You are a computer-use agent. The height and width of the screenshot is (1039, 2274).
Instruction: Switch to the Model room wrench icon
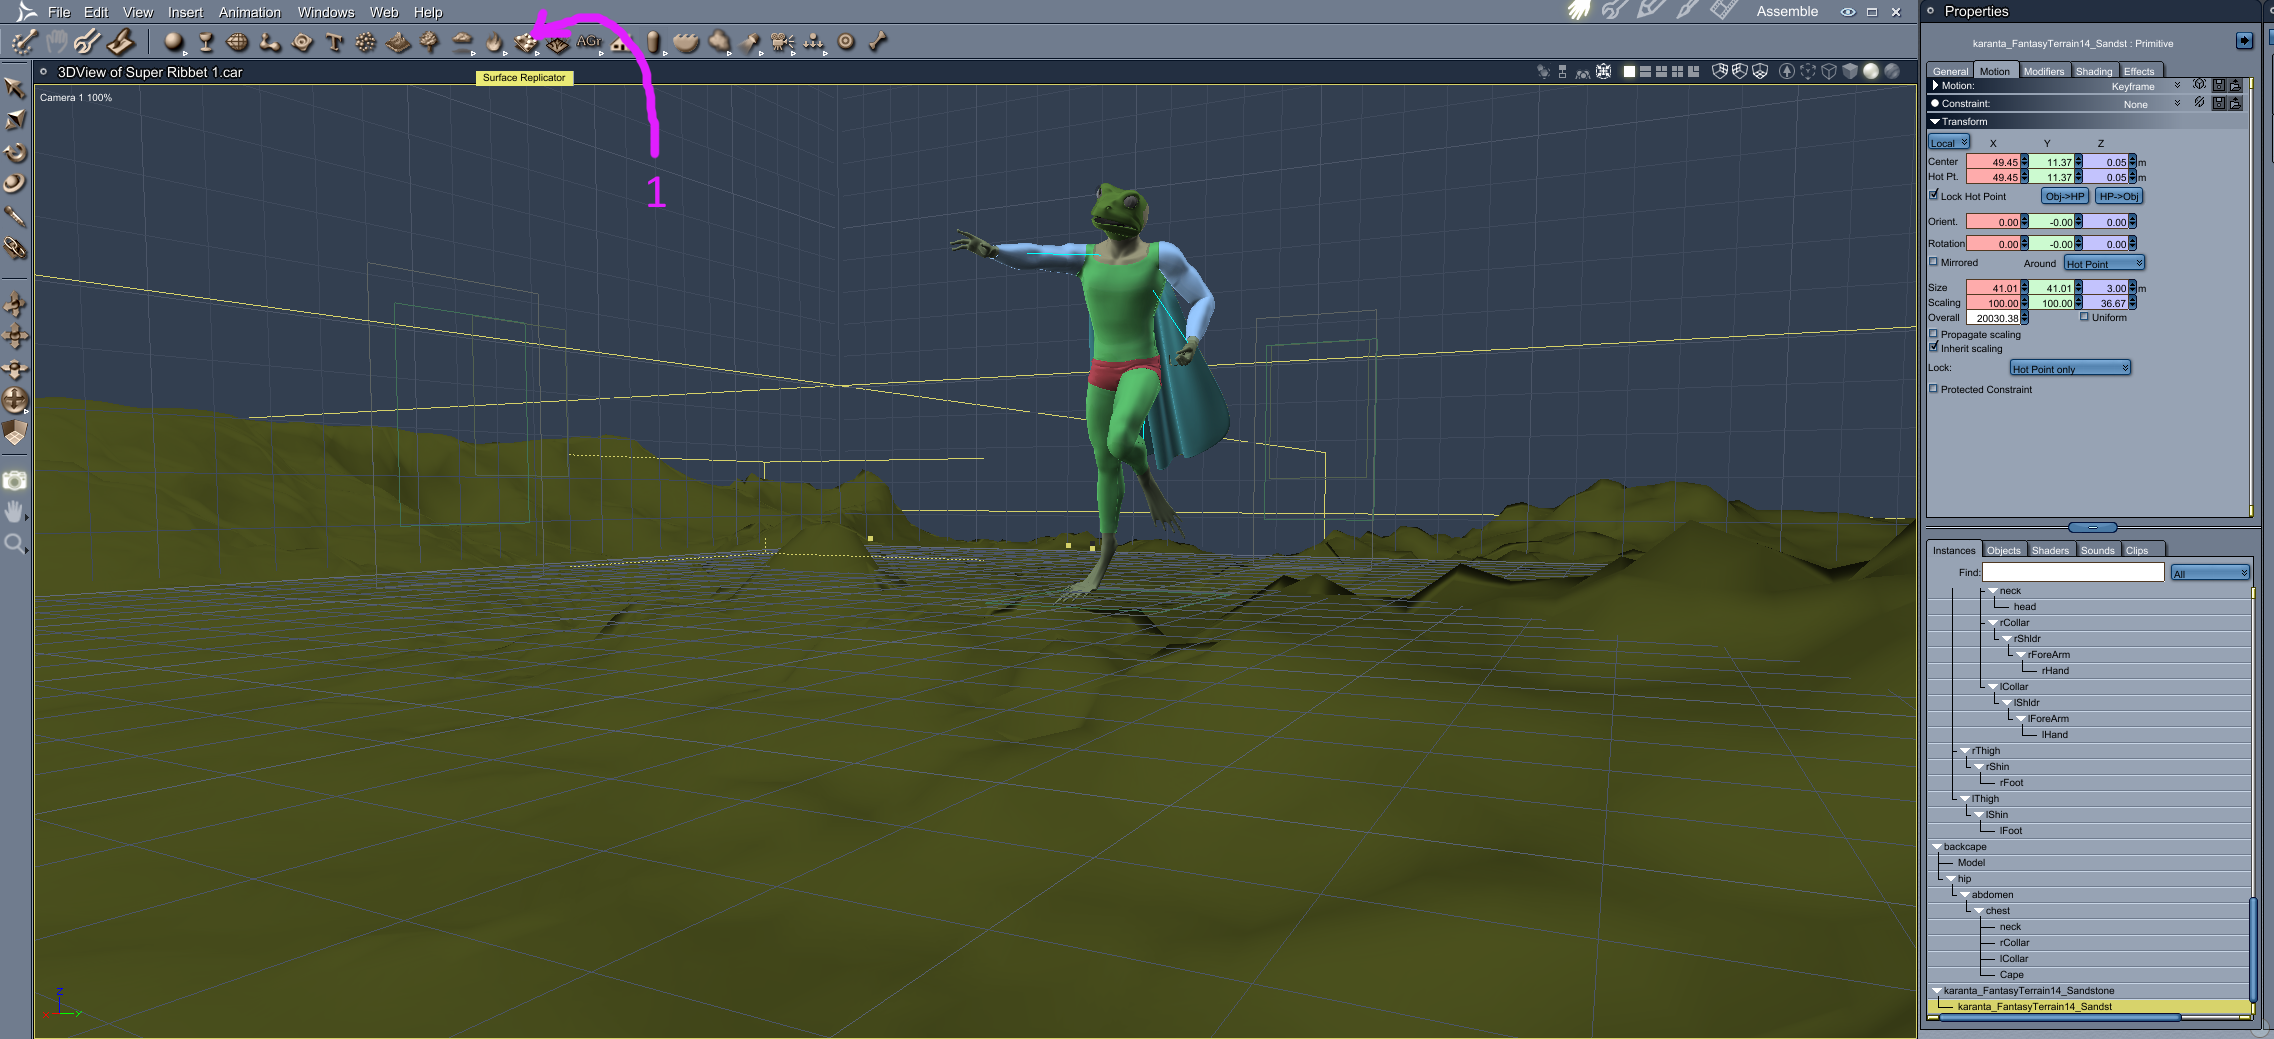(x=1614, y=11)
